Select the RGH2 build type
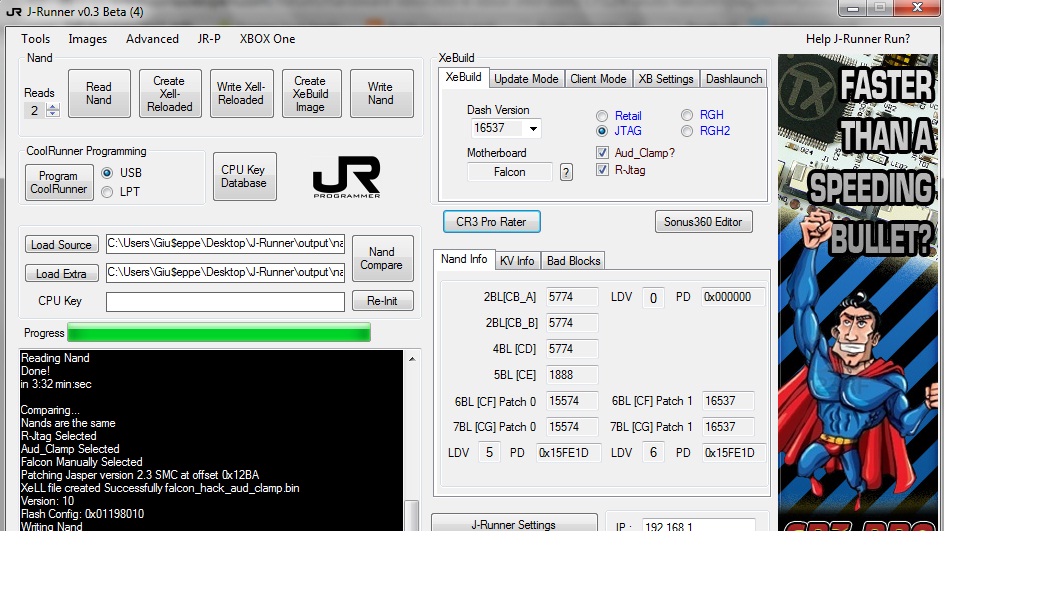Image resolution: width=1040 pixels, height=608 pixels. pyautogui.click(x=686, y=131)
